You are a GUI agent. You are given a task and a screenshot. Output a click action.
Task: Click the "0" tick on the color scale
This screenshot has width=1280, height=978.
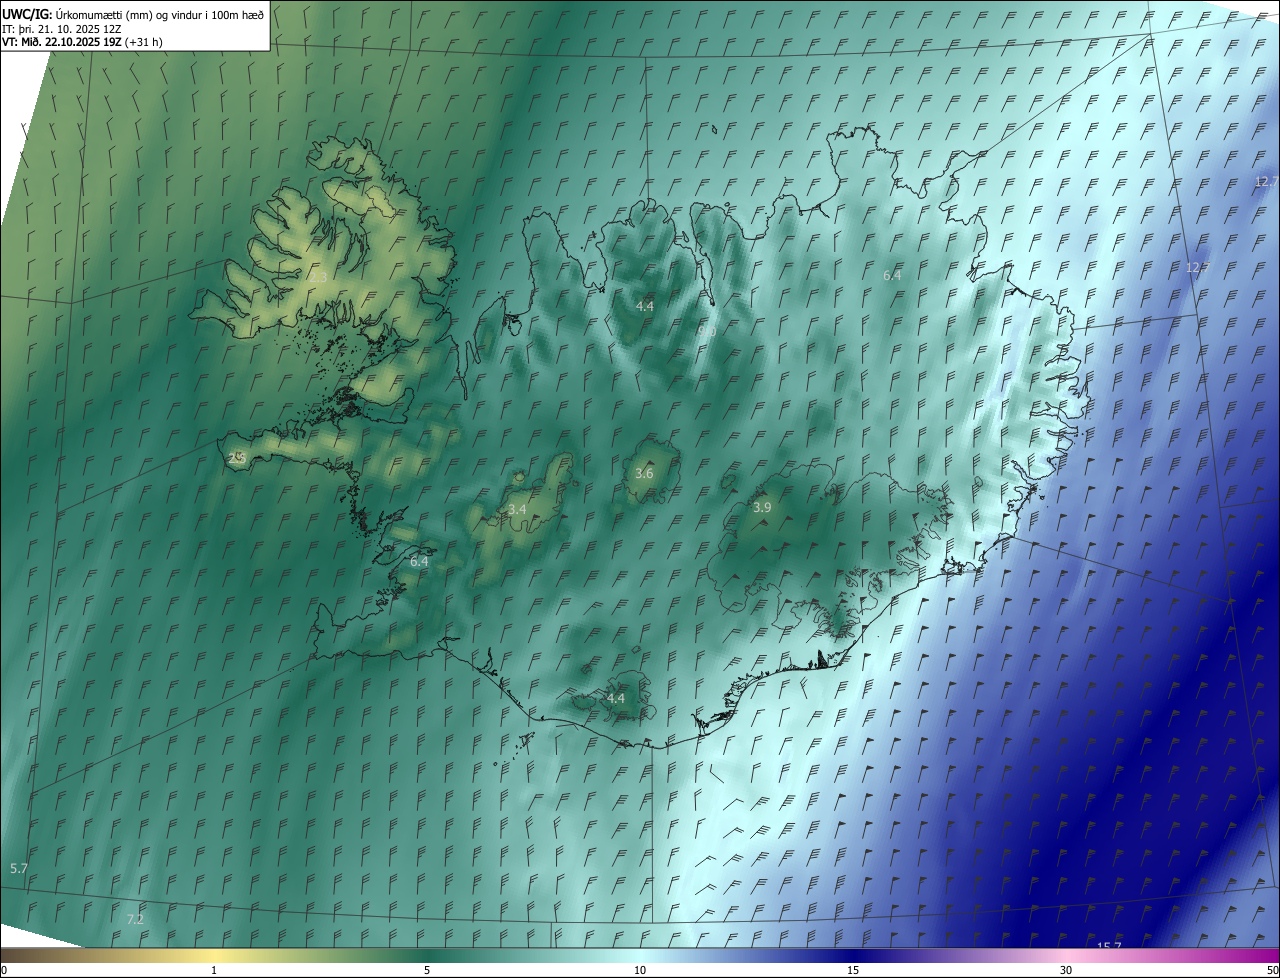point(4,970)
